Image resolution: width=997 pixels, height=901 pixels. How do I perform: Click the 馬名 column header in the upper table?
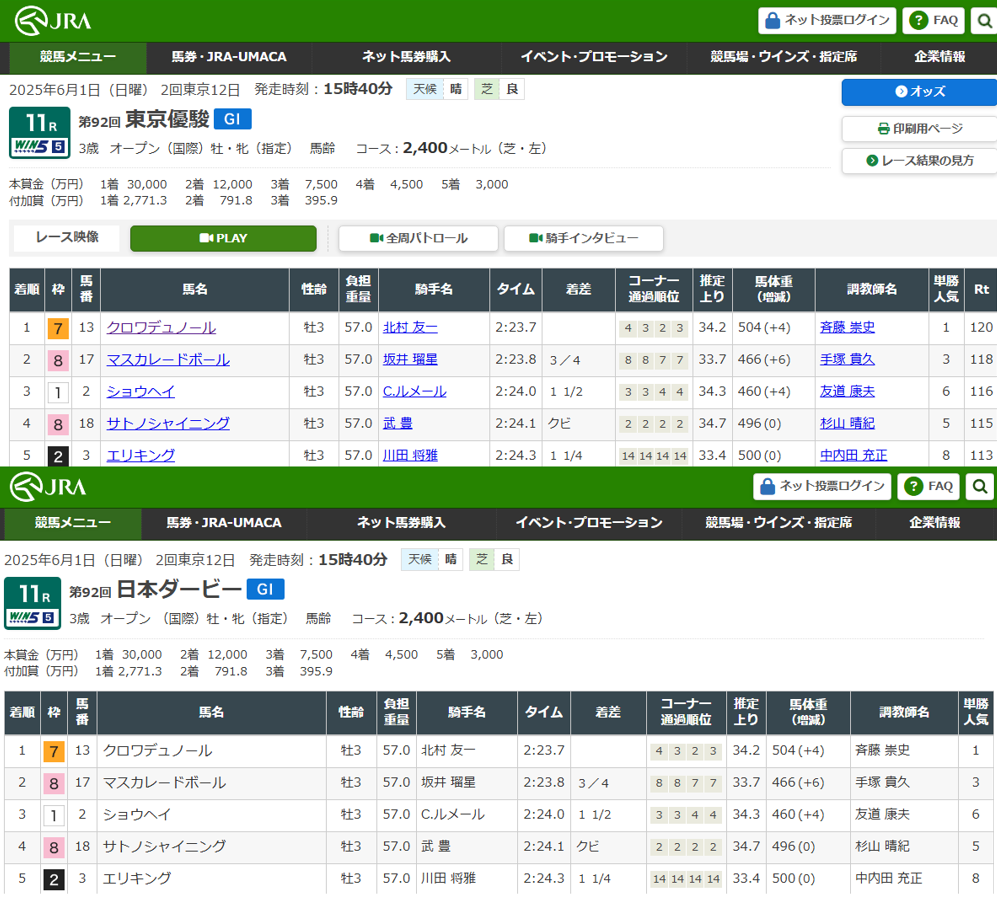click(195, 289)
